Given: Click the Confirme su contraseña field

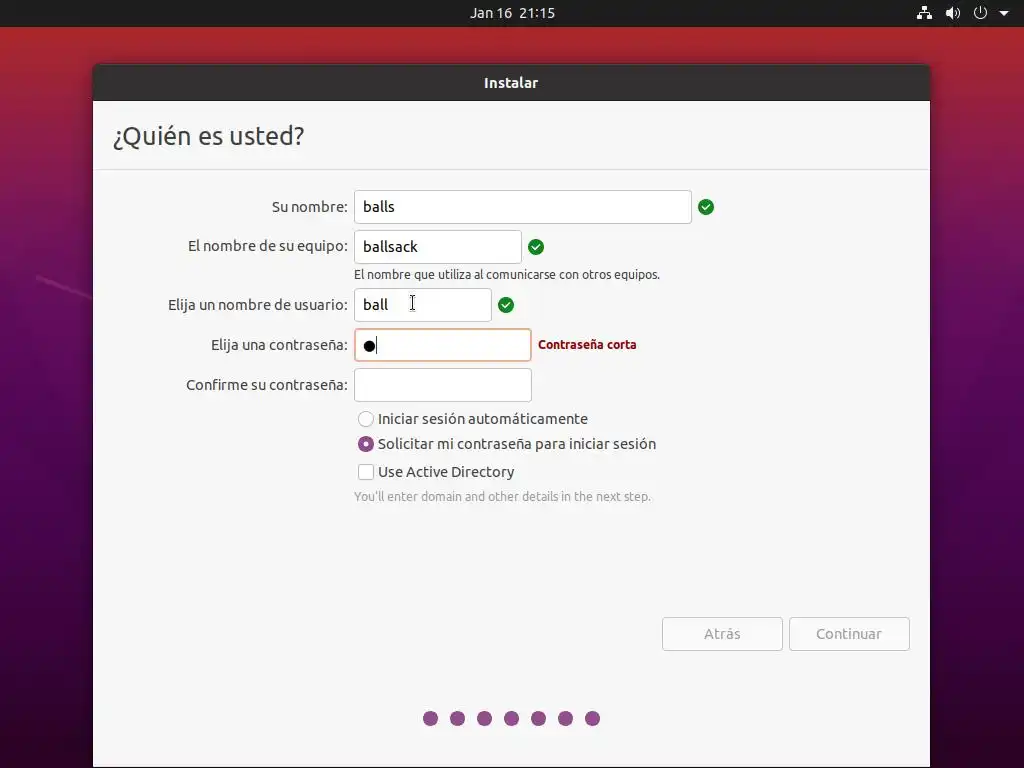Looking at the screenshot, I should point(443,385).
